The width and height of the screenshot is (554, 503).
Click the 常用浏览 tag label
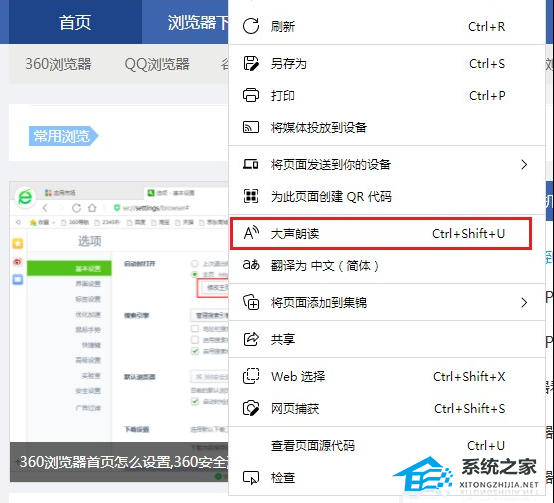pyautogui.click(x=63, y=136)
